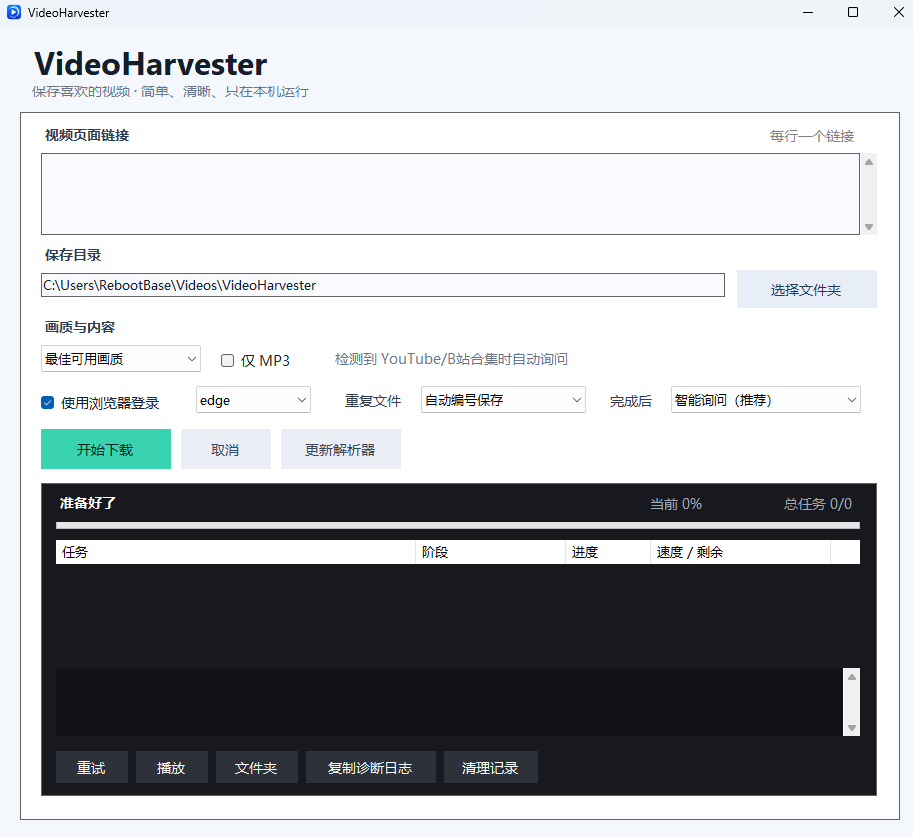Click the 取消 button
This screenshot has height=837, width=913.
click(x=226, y=449)
